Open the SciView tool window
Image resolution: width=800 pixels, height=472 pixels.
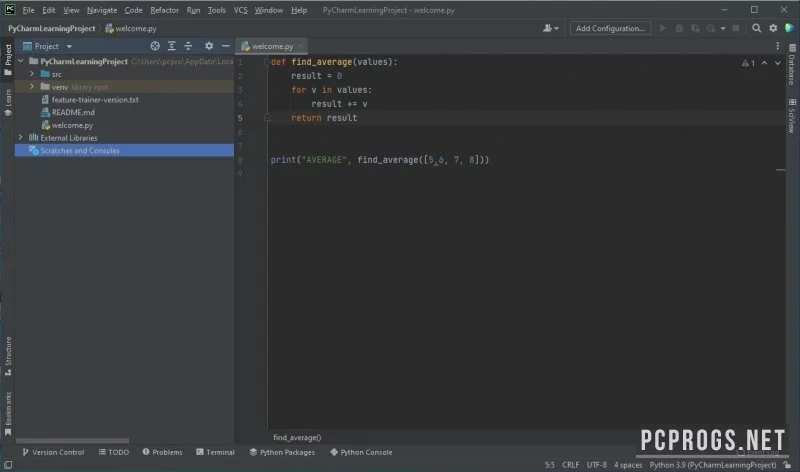pyautogui.click(x=792, y=116)
